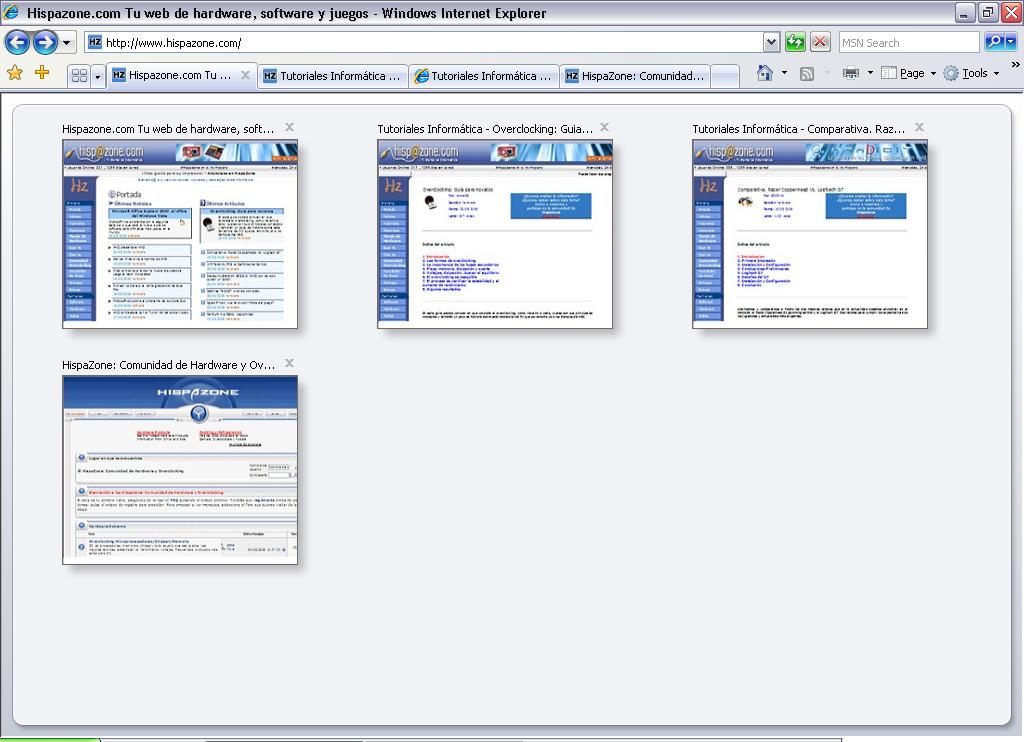Click the Add to Favorites plus icon
This screenshot has height=742, width=1024.
pyautogui.click(x=42, y=73)
